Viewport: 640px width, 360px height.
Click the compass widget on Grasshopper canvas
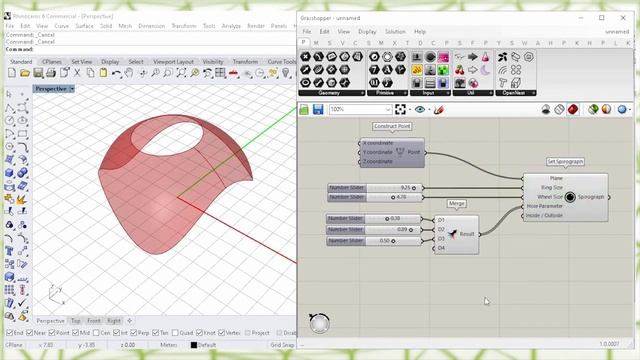[x=319, y=323]
